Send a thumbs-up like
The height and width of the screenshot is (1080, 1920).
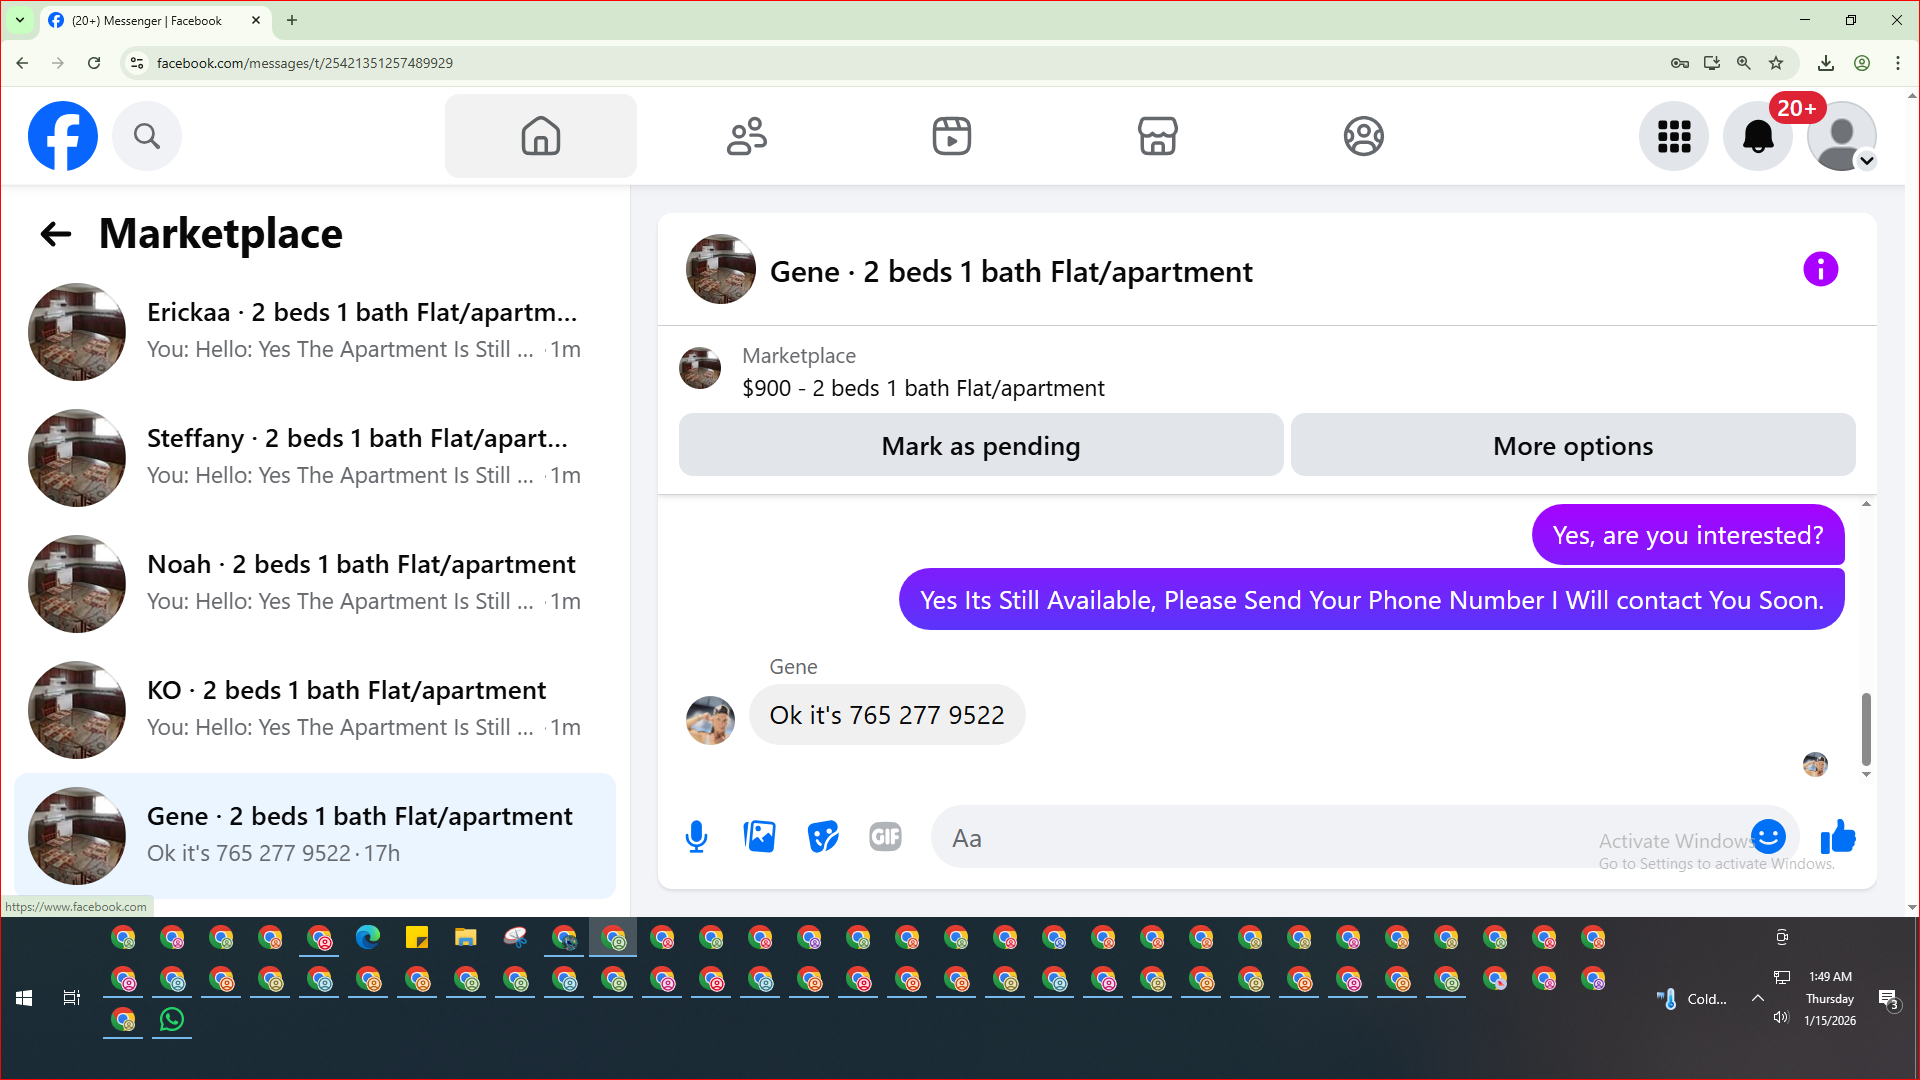coord(1838,837)
